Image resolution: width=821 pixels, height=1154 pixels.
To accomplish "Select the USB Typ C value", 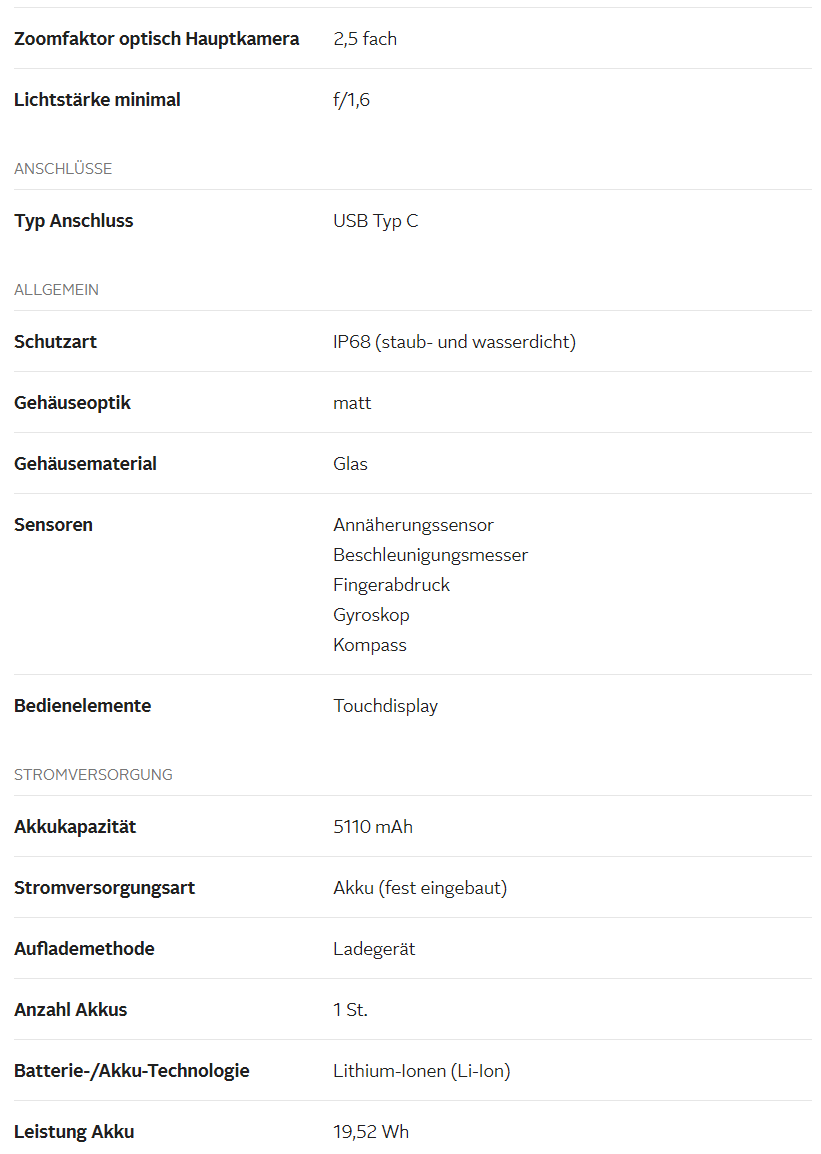I will 375,221.
